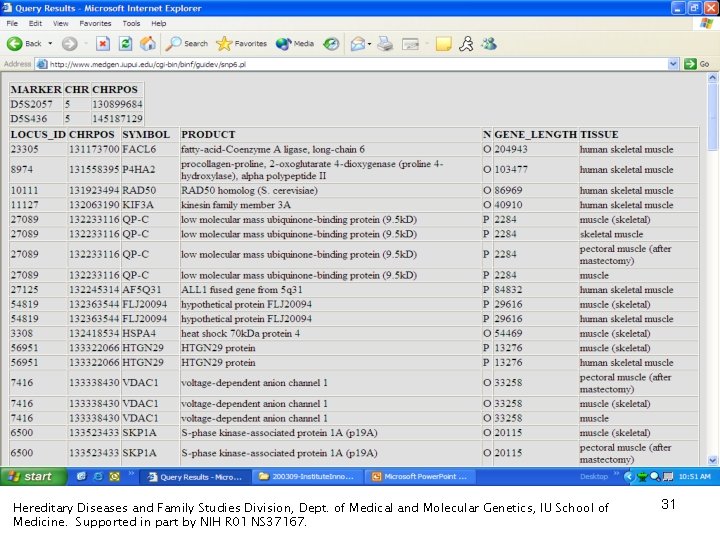Switch to Query Results taskbar button
Screen dimensions: 720x540
[x=195, y=477]
